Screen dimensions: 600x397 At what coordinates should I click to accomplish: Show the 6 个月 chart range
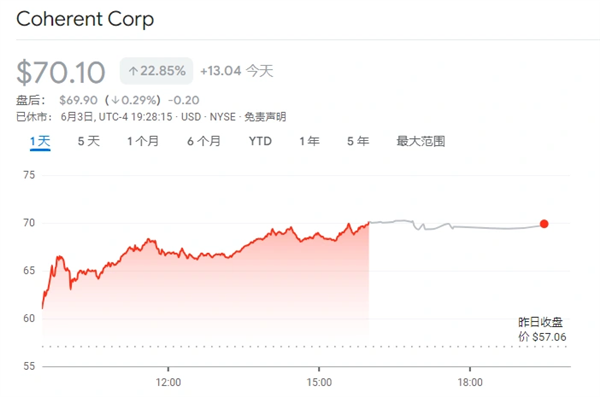pyautogui.click(x=204, y=141)
